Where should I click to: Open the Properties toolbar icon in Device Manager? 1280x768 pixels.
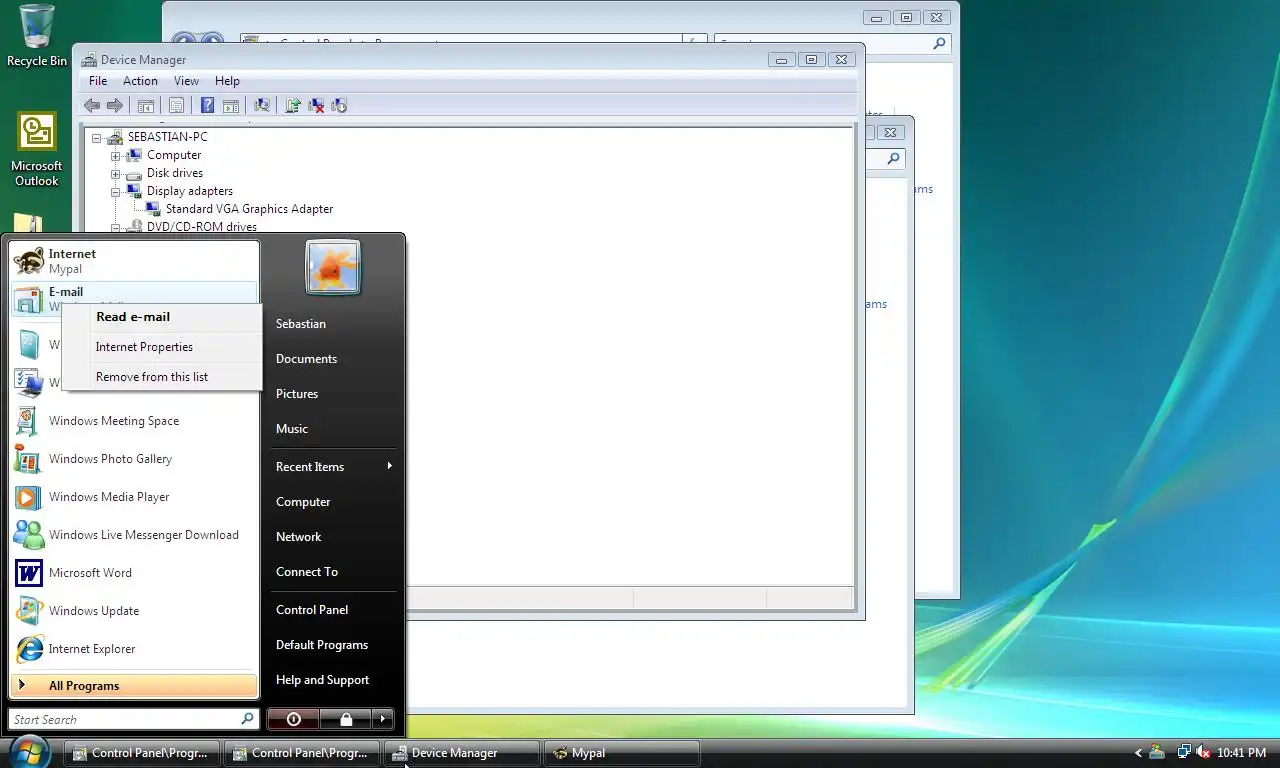176,105
